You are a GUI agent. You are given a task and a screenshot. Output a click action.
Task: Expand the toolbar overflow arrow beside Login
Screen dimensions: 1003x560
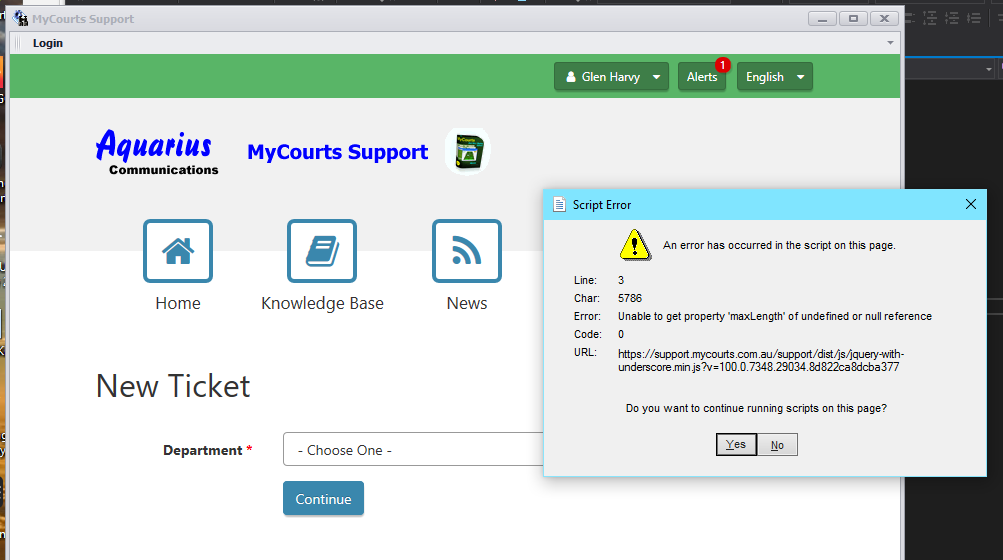coord(890,43)
